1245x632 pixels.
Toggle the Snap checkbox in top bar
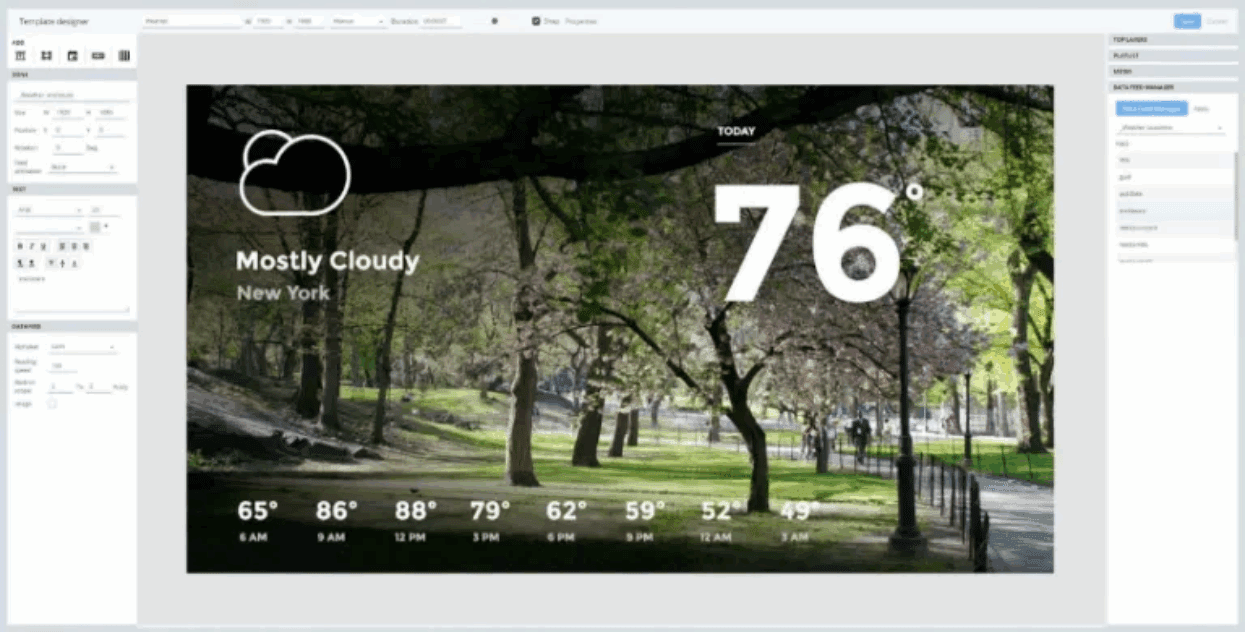pyautogui.click(x=536, y=20)
